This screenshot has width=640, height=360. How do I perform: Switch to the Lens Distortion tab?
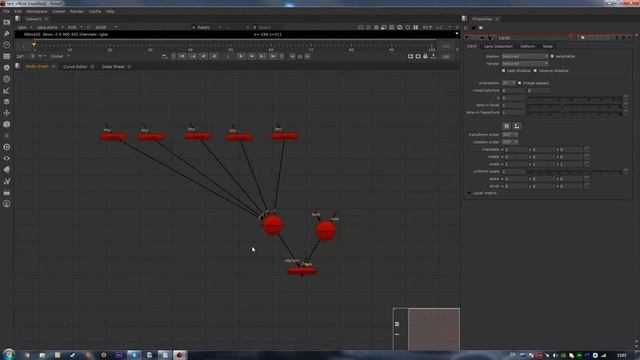(498, 46)
